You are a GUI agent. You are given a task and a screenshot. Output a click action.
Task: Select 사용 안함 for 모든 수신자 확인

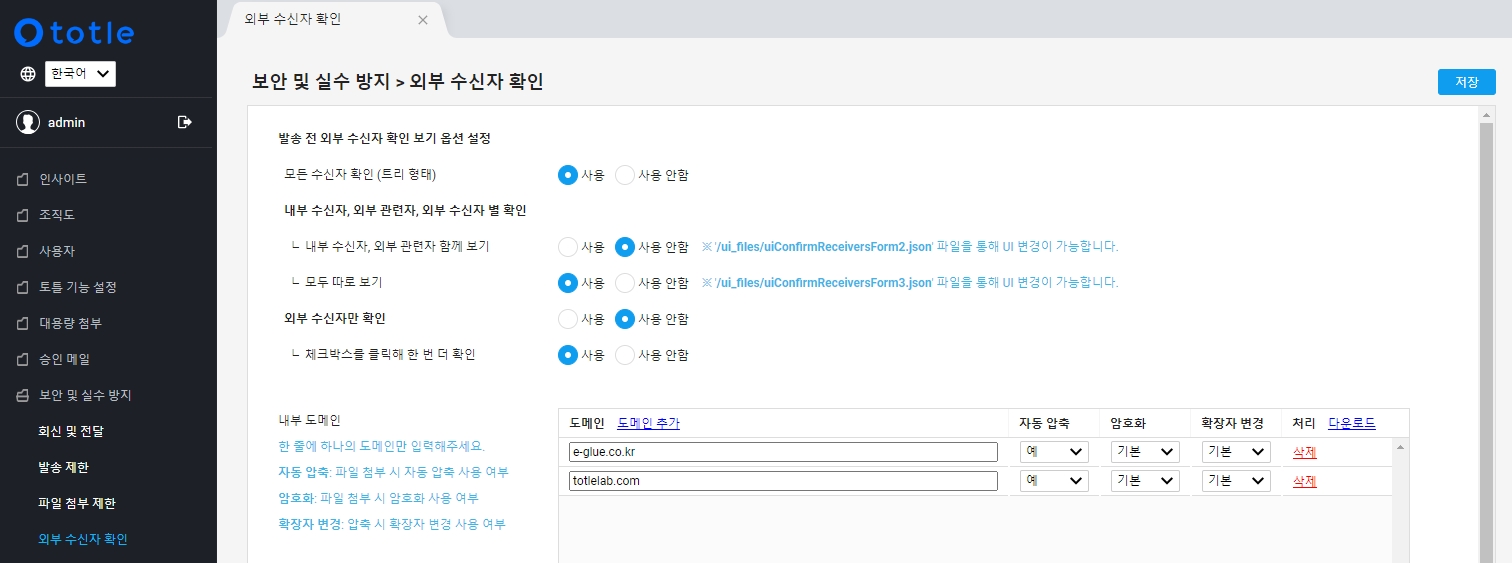point(625,175)
